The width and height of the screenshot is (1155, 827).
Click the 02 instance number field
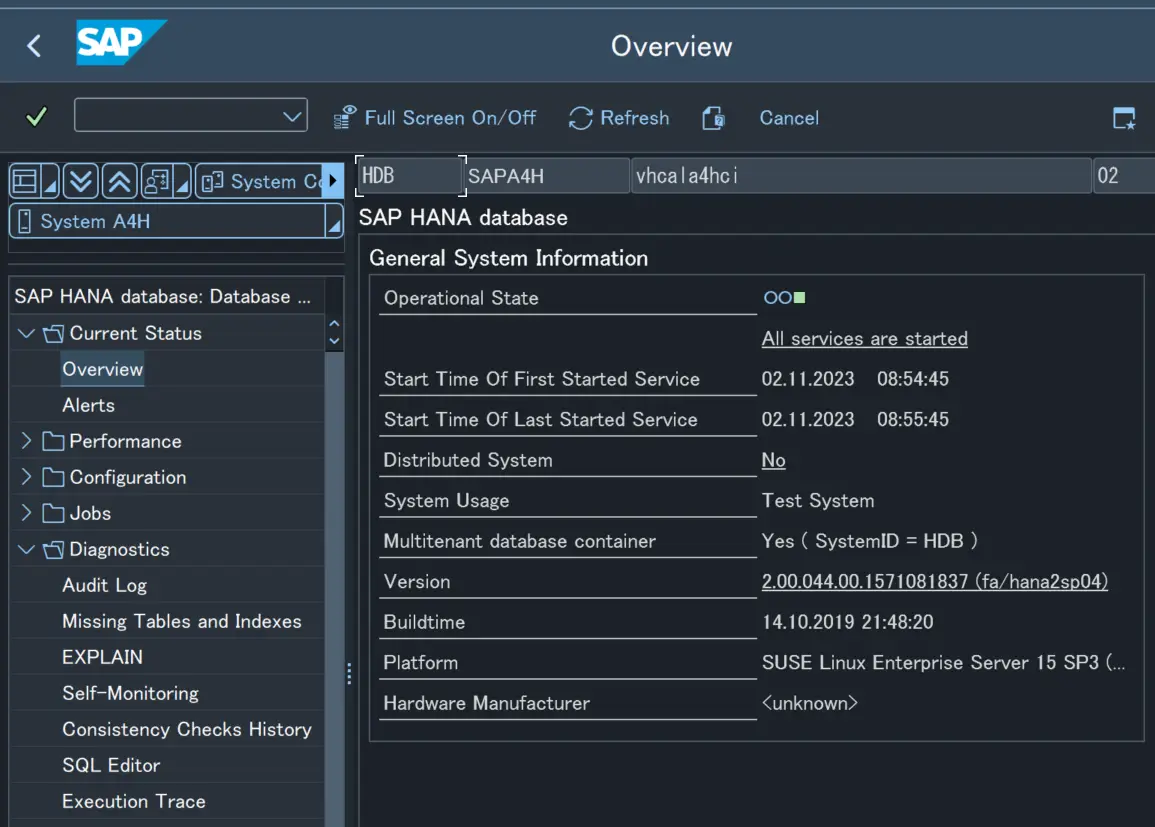1123,176
